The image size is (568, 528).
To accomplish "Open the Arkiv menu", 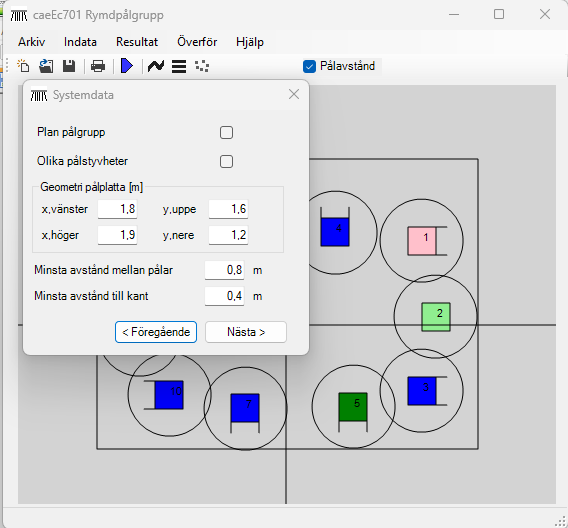I will [x=32, y=42].
